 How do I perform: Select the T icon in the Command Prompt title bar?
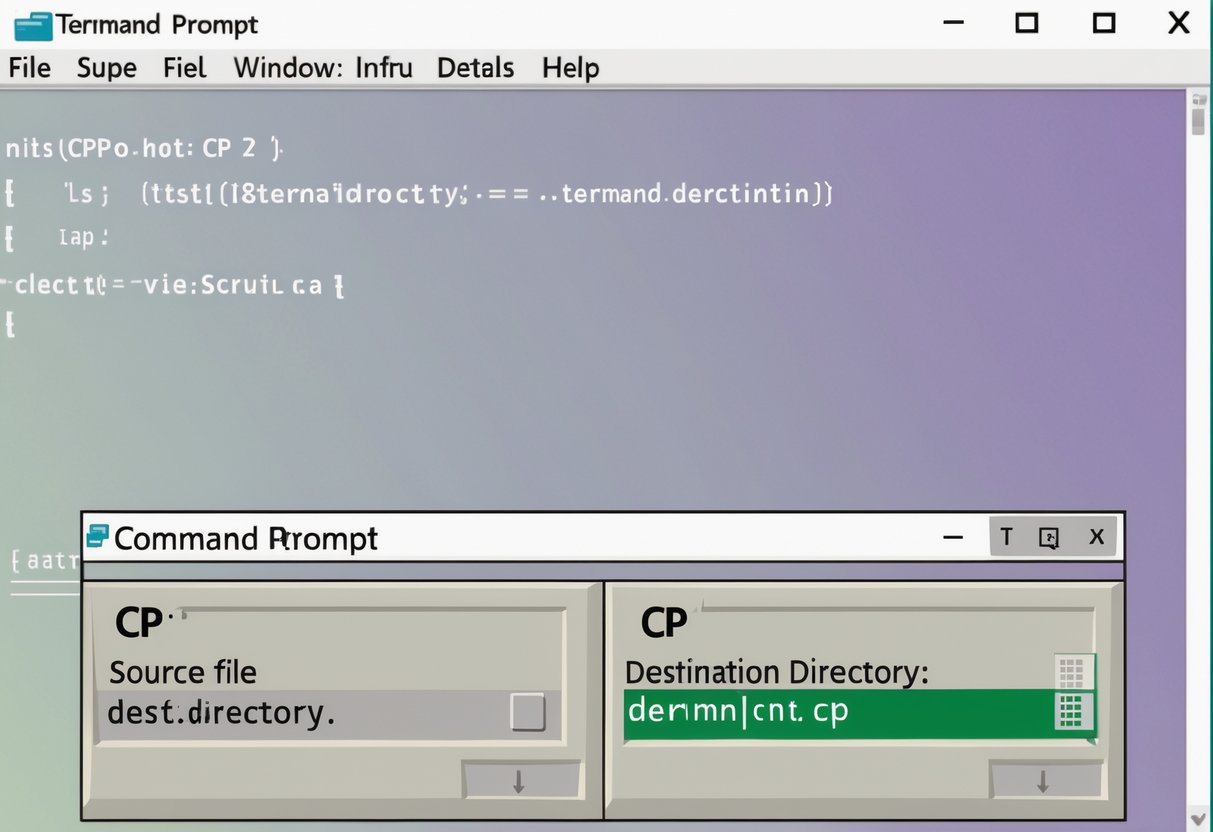coord(1007,537)
